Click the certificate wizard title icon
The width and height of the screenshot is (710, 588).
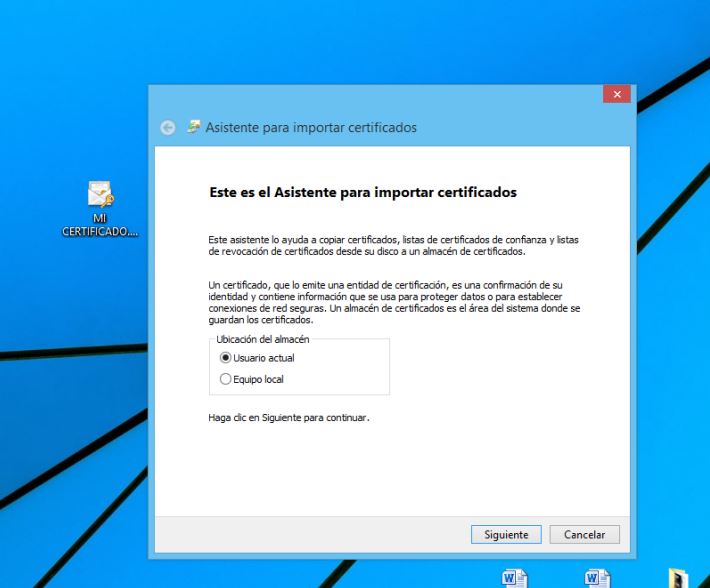point(194,127)
